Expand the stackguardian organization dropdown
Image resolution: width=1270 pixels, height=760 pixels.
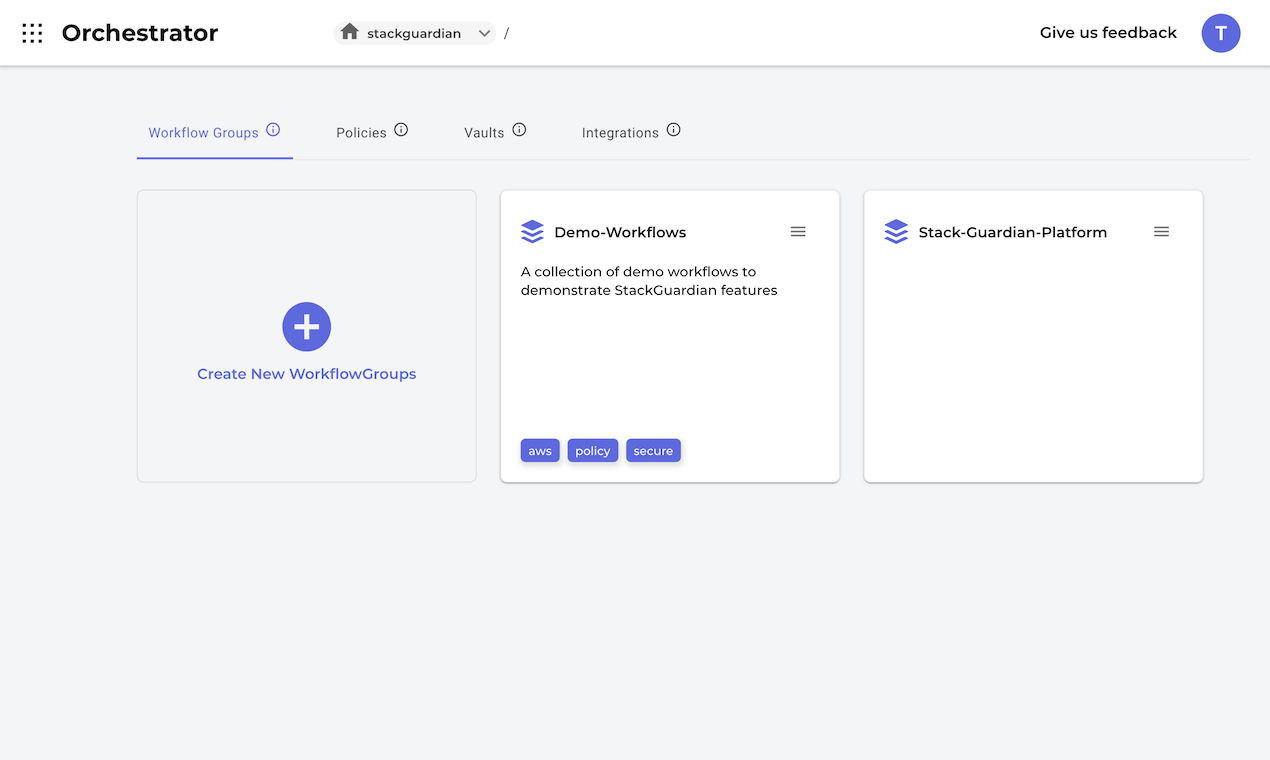(x=484, y=33)
